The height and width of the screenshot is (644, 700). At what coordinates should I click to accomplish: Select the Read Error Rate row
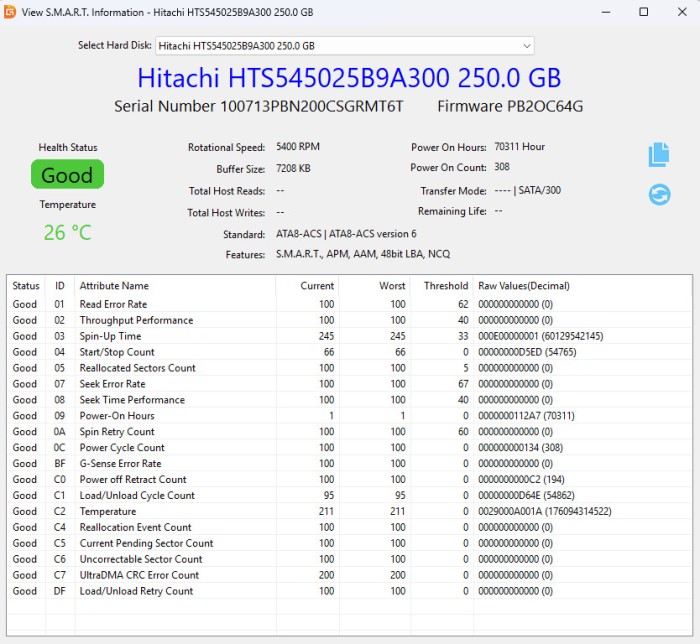tap(350, 304)
